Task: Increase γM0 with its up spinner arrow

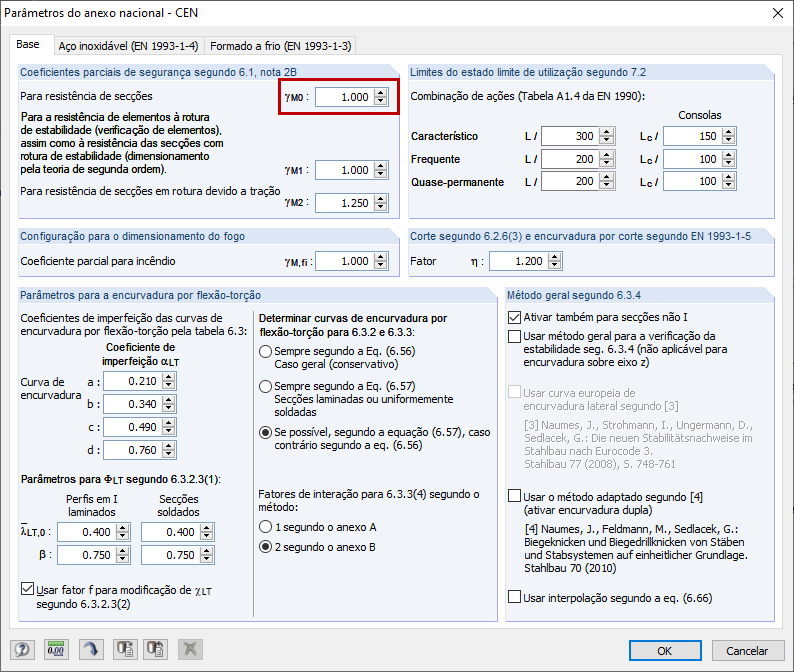Action: (381, 93)
